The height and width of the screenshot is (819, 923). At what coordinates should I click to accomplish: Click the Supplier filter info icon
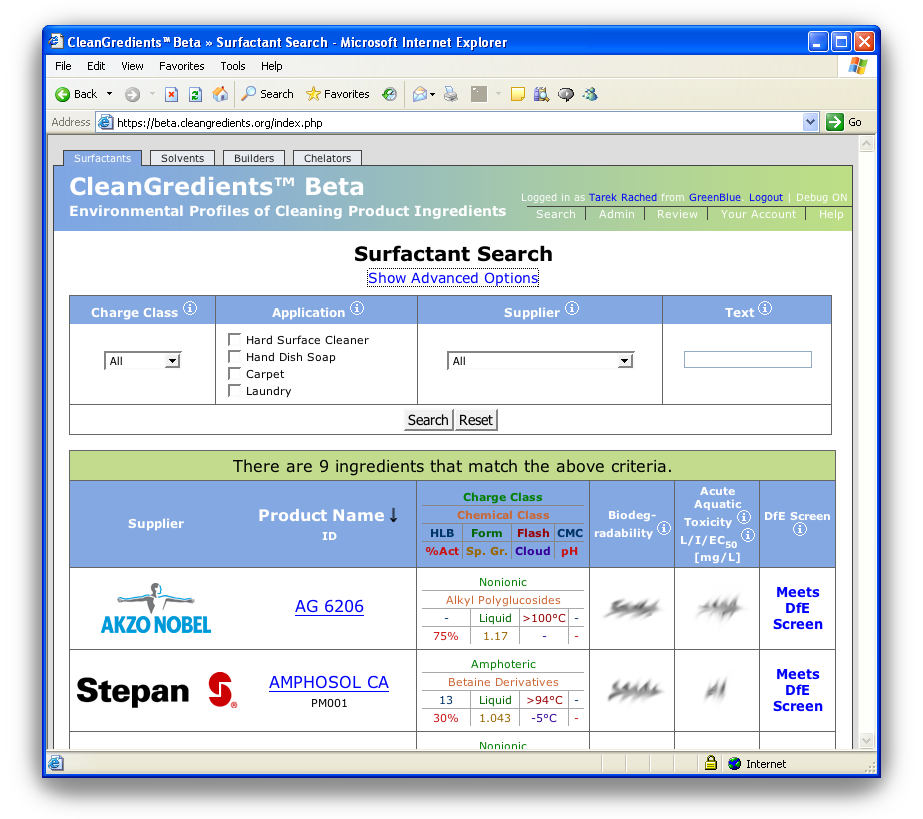572,309
